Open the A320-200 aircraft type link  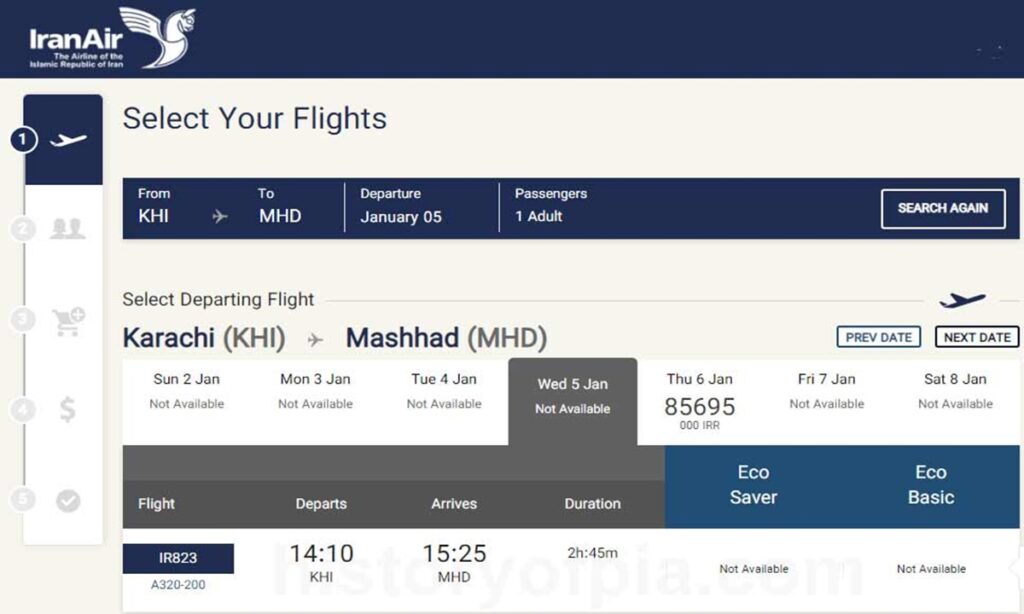click(x=178, y=585)
